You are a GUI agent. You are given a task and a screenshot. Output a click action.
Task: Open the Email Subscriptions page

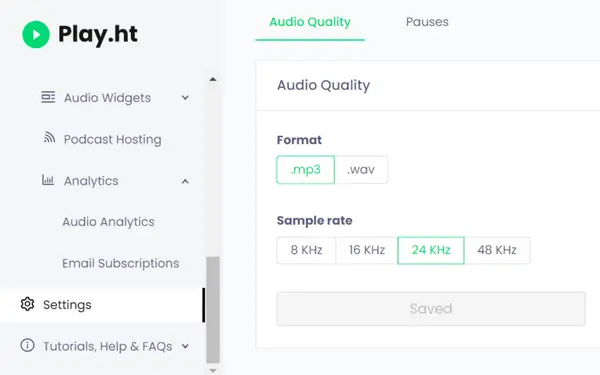(x=121, y=263)
